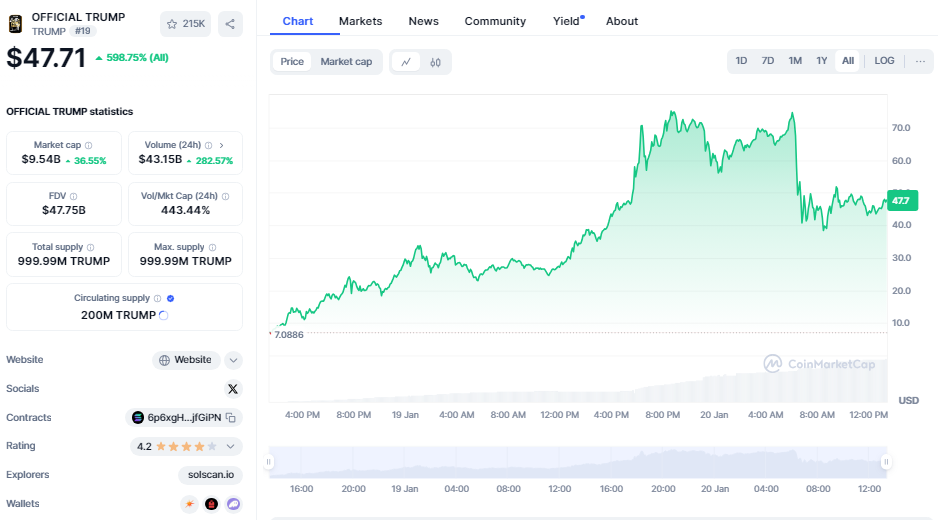Show Volume (24h) info icon

209,145
